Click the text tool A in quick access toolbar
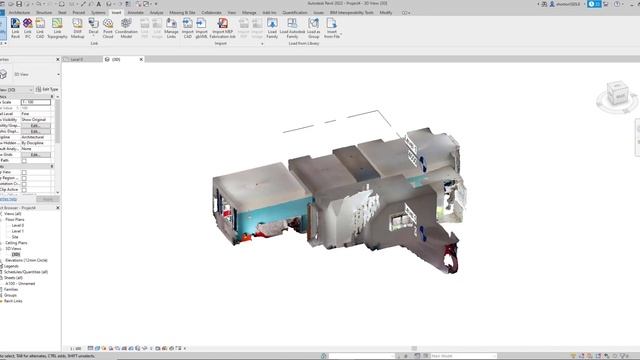The height and width of the screenshot is (360, 640). [x=98, y=4]
